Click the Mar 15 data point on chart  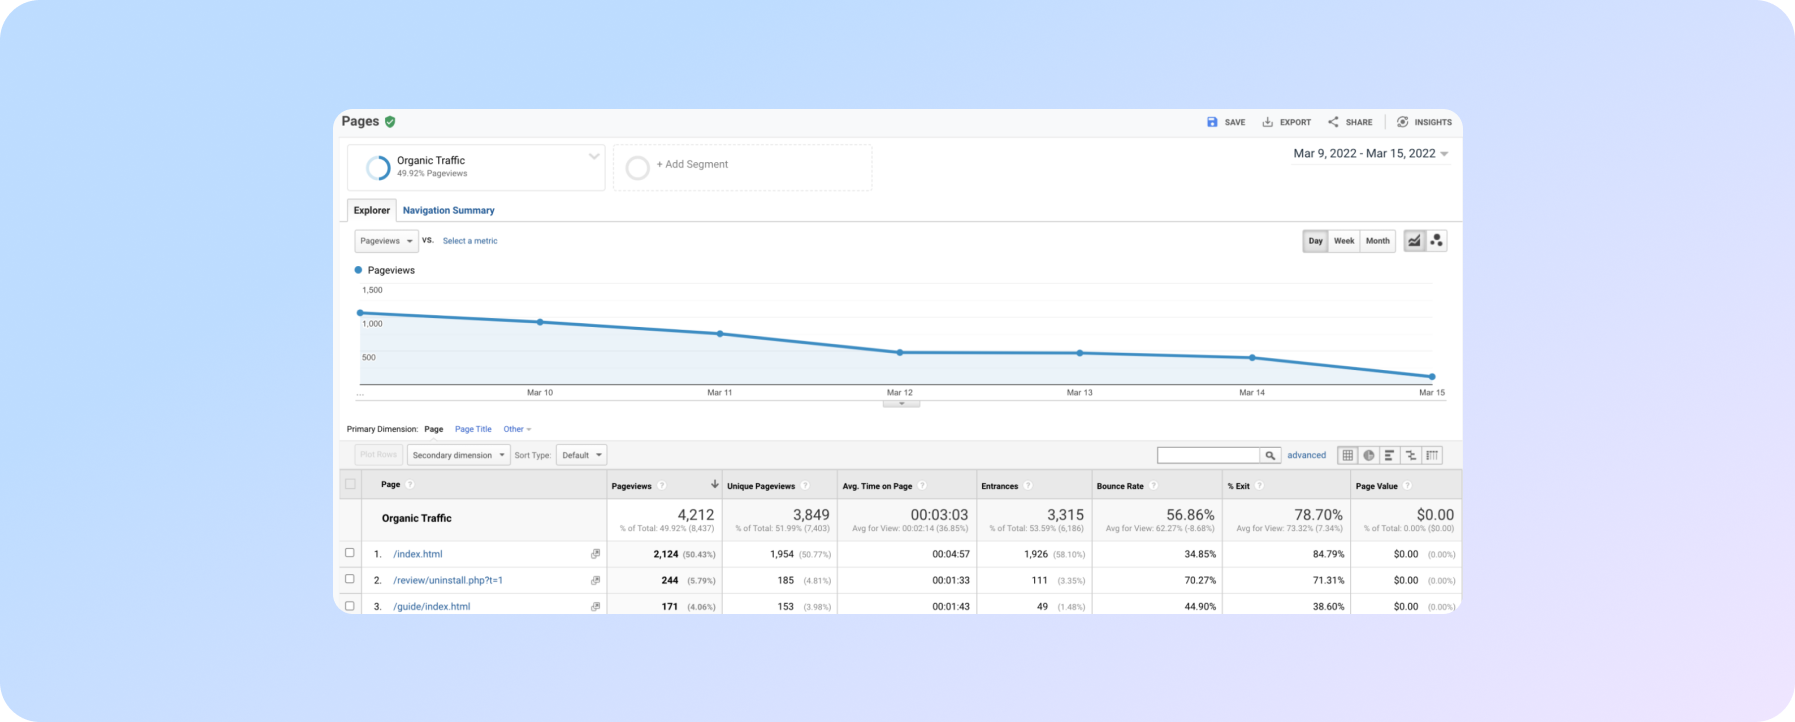(1432, 377)
